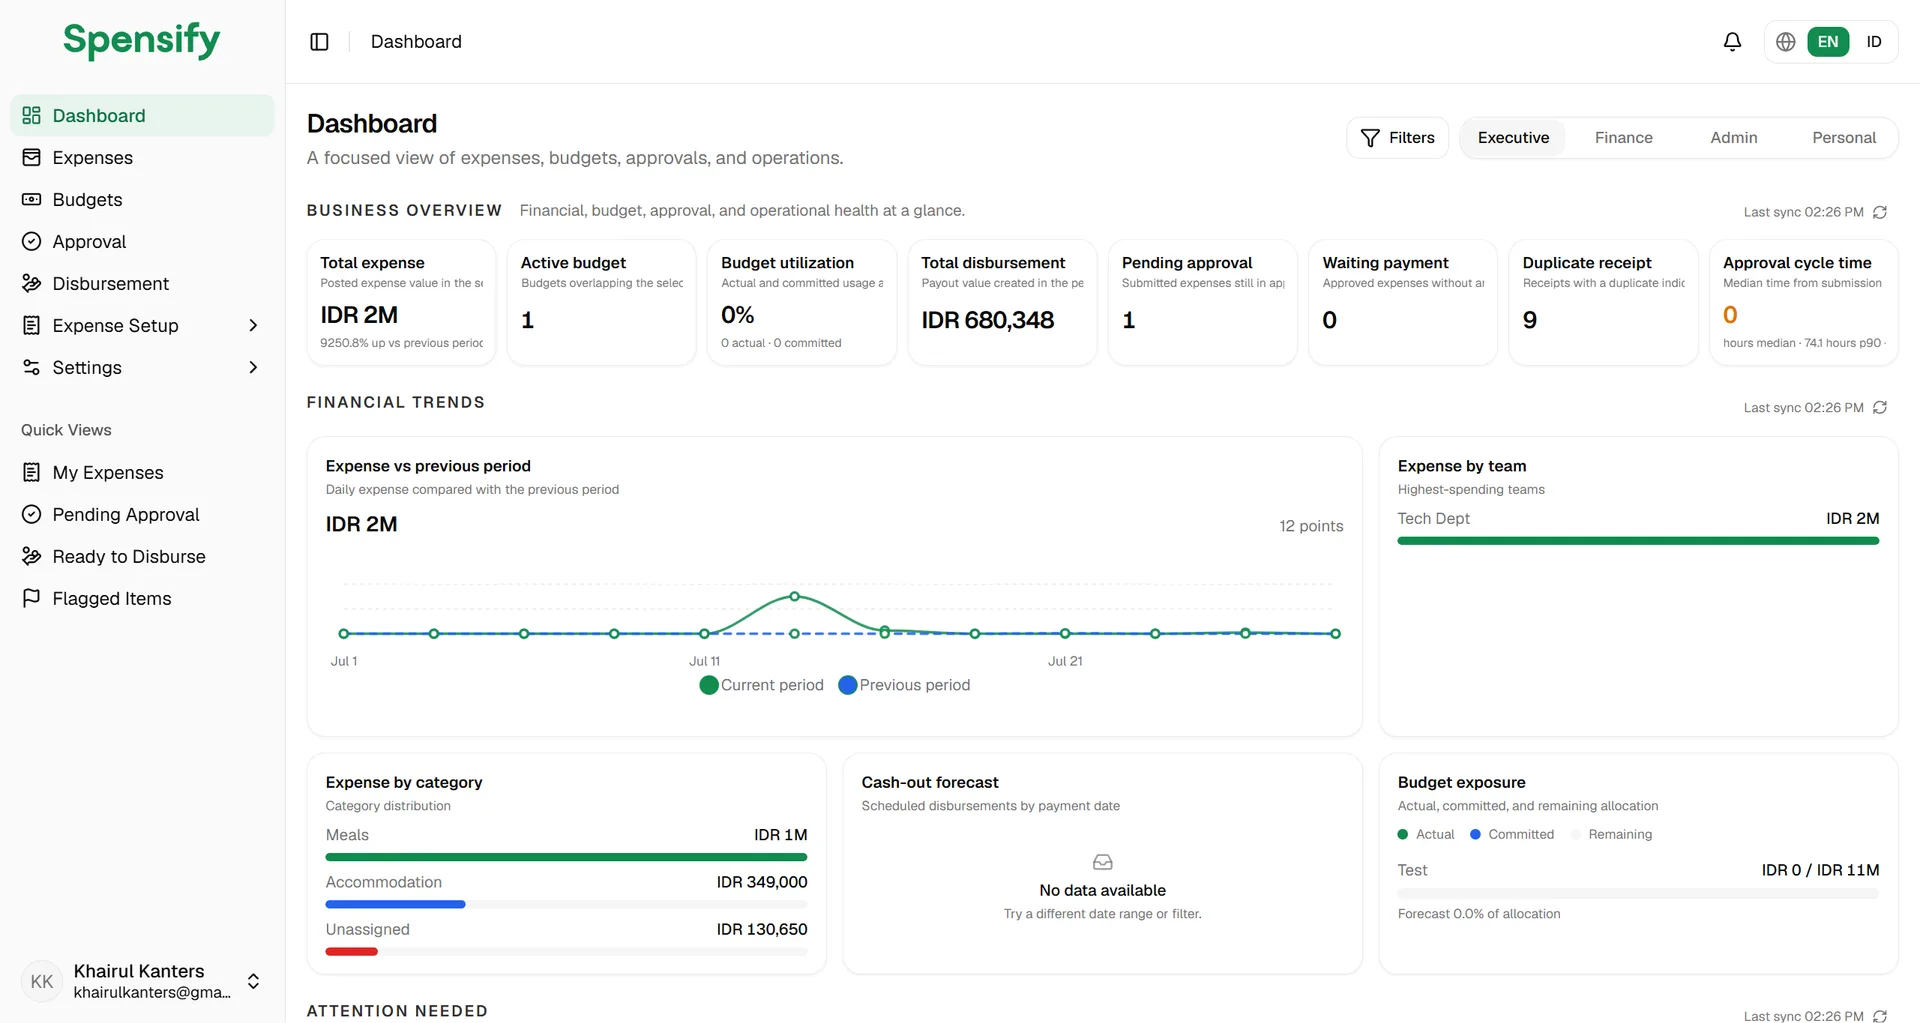This screenshot has height=1023, width=1920.
Task: Switch to the Admin tab
Action: click(1733, 138)
